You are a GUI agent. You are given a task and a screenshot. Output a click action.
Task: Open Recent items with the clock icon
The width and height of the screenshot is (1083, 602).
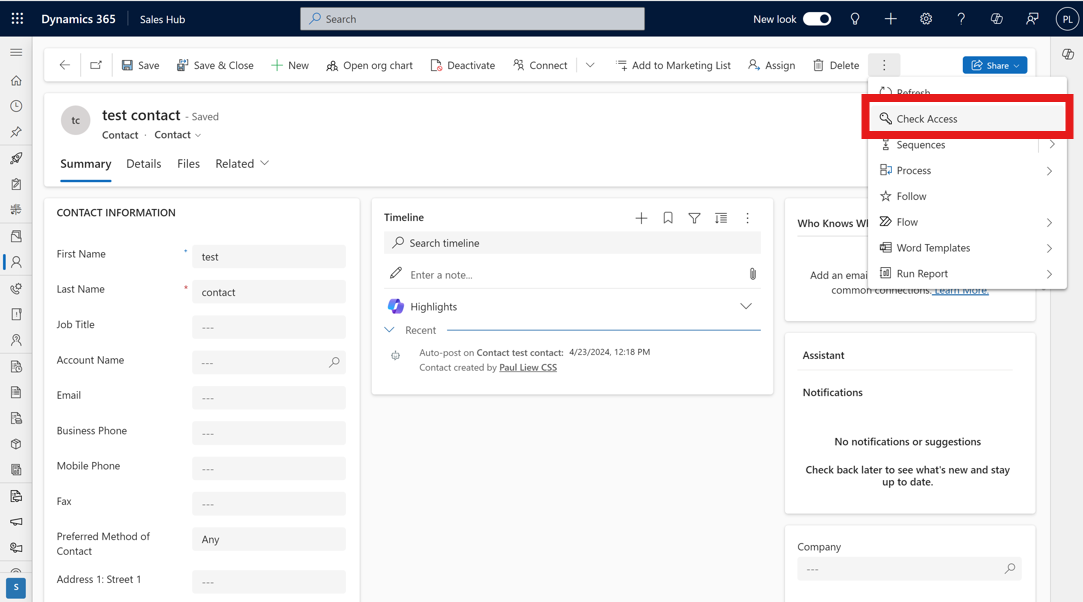(x=15, y=105)
